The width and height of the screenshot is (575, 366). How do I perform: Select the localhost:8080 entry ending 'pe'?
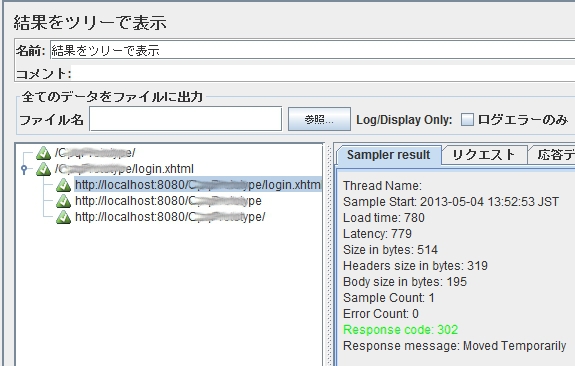tap(168, 201)
